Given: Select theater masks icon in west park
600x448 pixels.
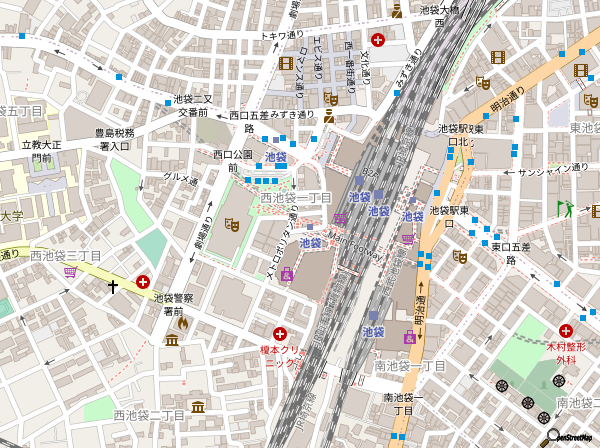Looking at the screenshot, I should click(x=230, y=227).
